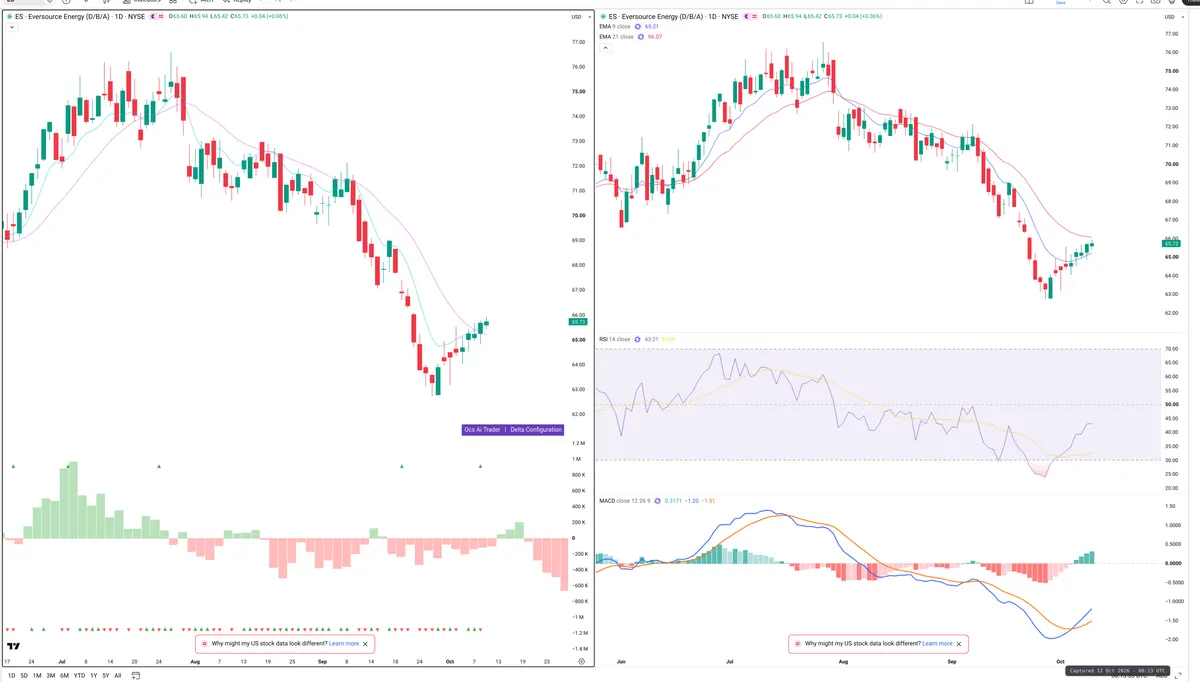Switch range to 1M
This screenshot has height=682, width=1200.
click(37, 676)
